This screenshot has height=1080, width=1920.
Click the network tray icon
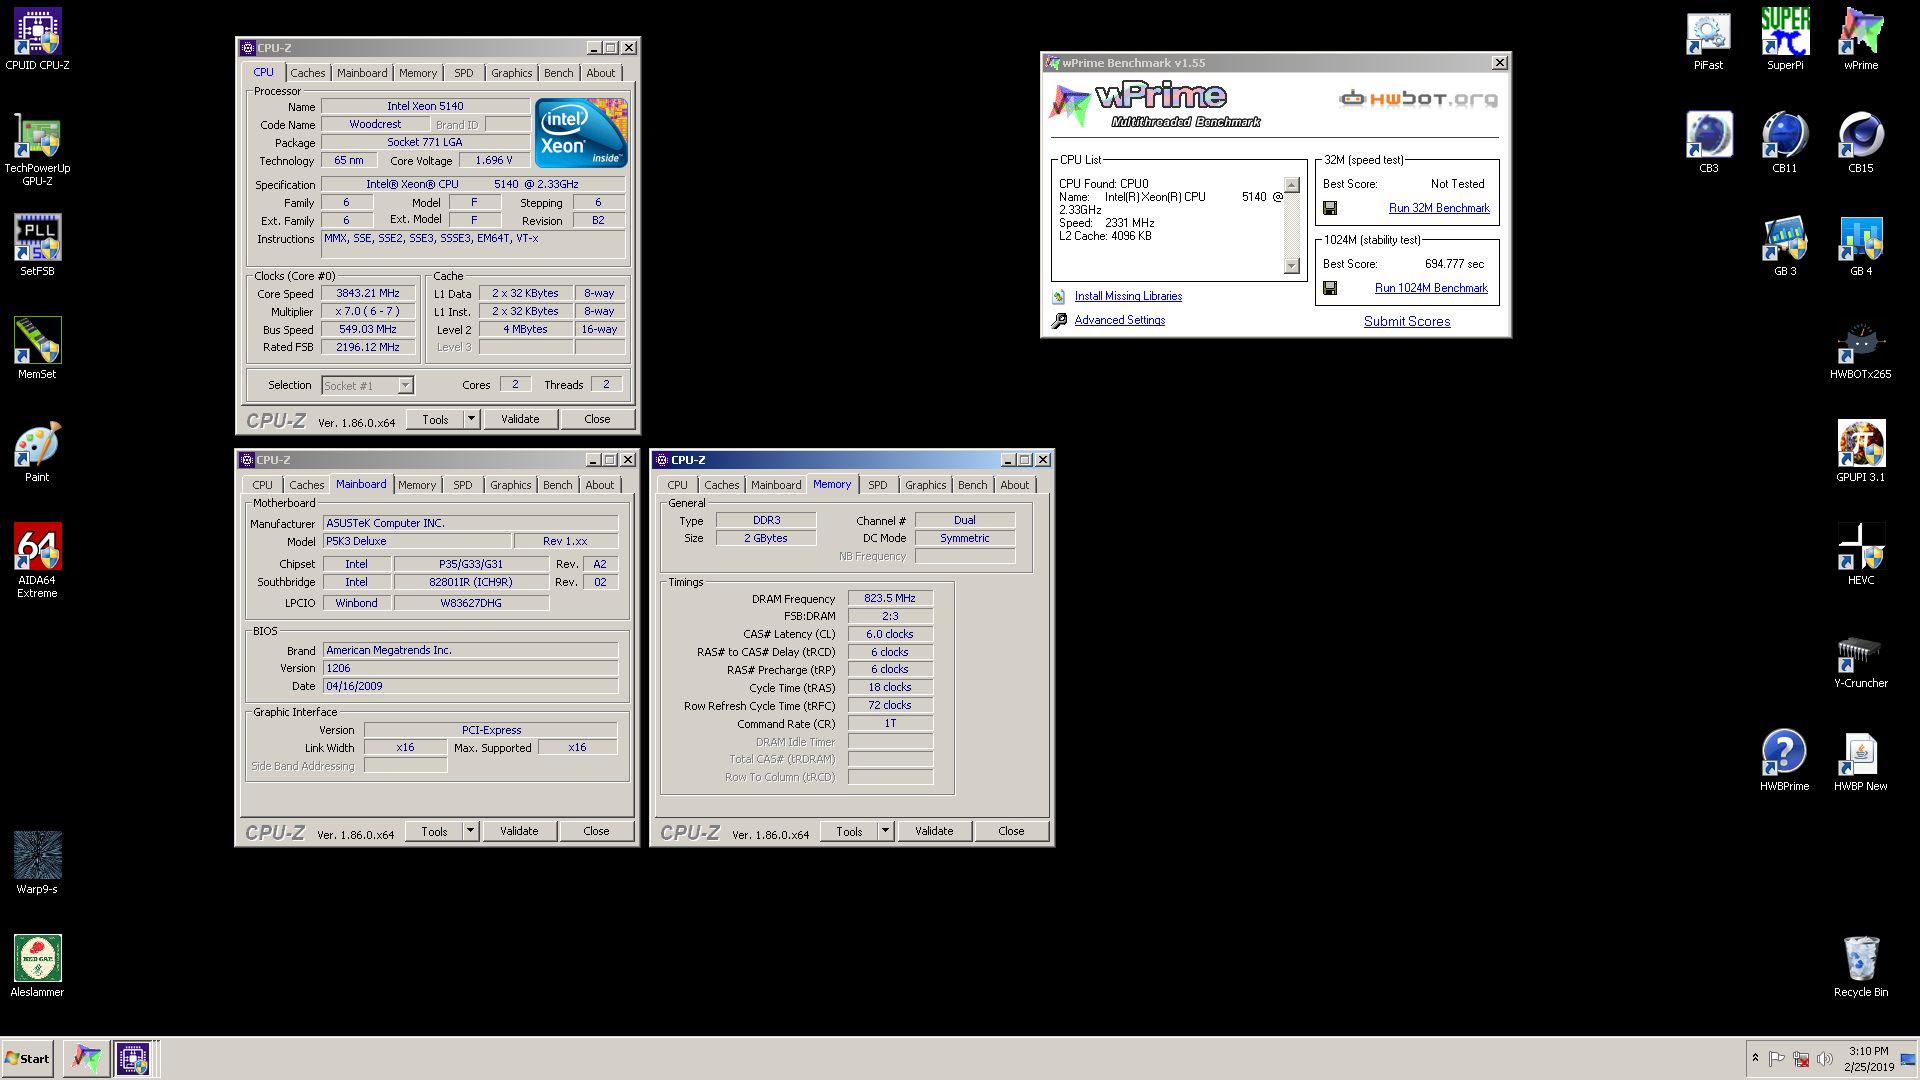point(1801,1059)
